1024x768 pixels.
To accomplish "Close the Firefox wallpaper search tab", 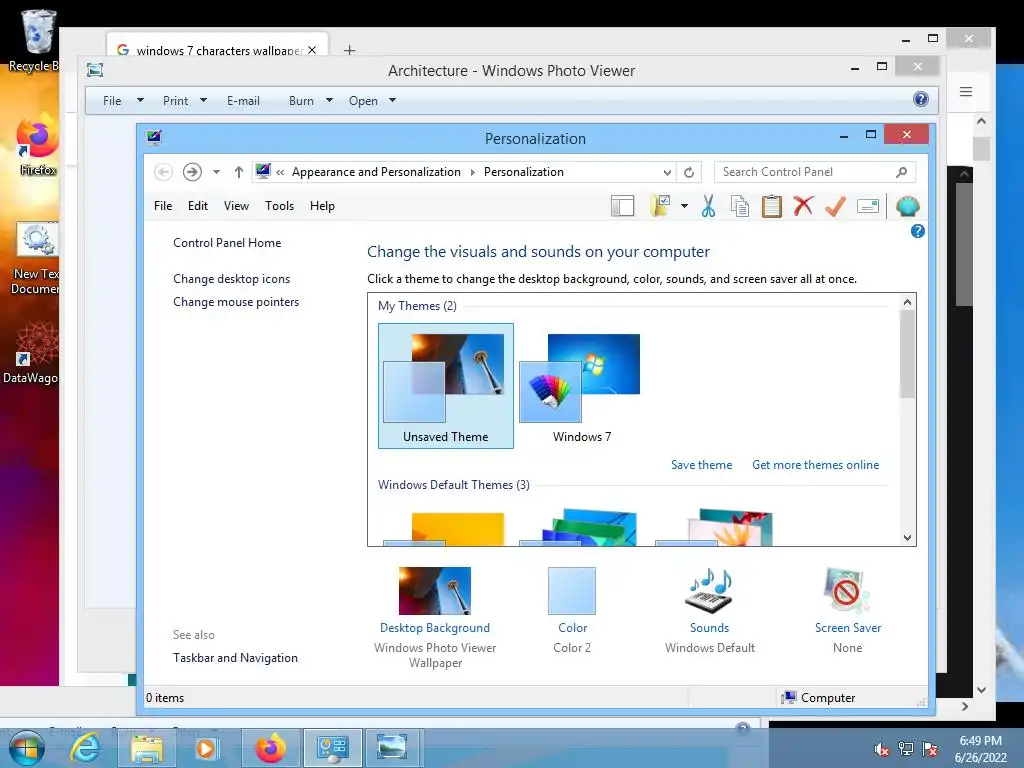I will (x=312, y=50).
